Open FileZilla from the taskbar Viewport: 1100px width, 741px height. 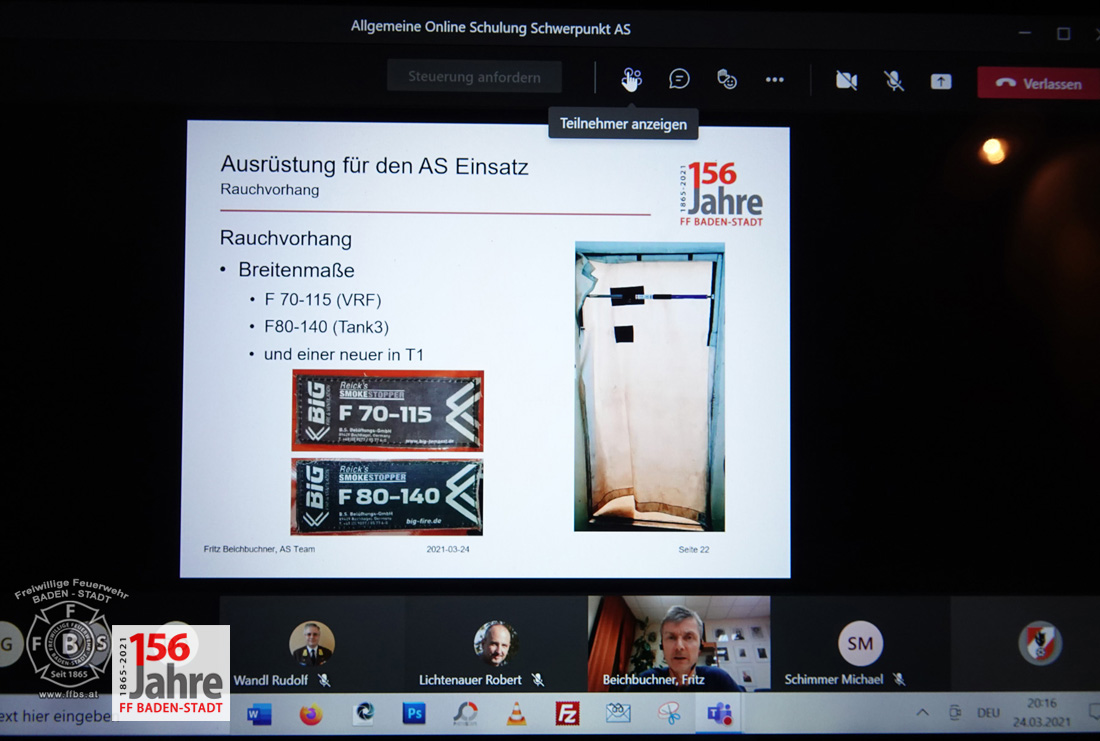pyautogui.click(x=567, y=714)
